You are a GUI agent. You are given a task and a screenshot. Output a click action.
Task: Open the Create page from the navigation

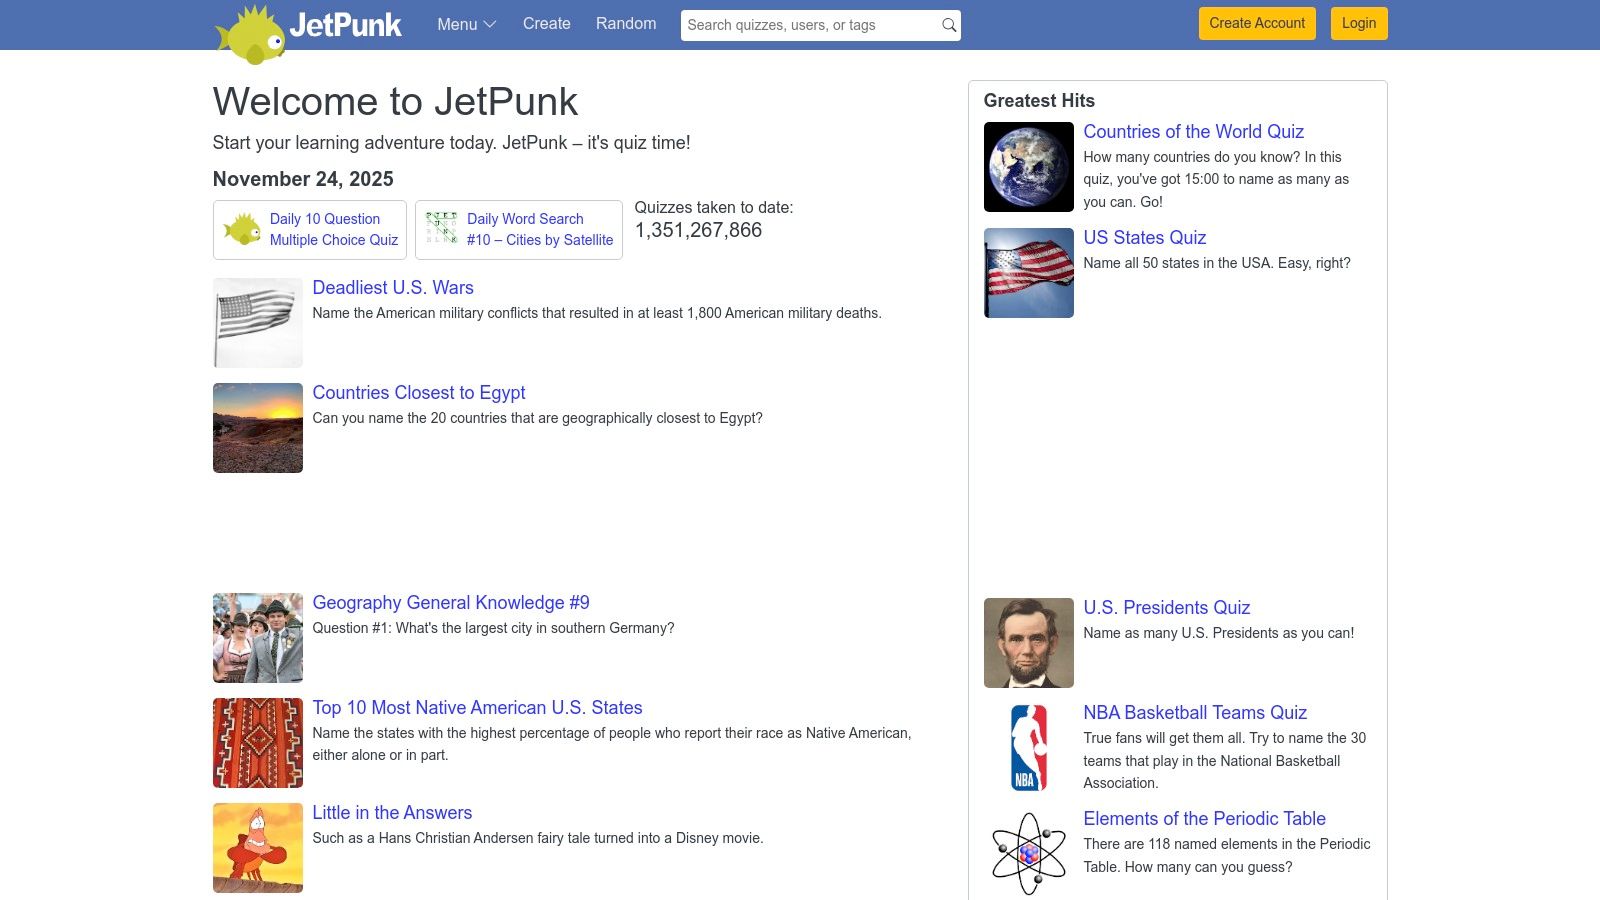[x=546, y=23]
